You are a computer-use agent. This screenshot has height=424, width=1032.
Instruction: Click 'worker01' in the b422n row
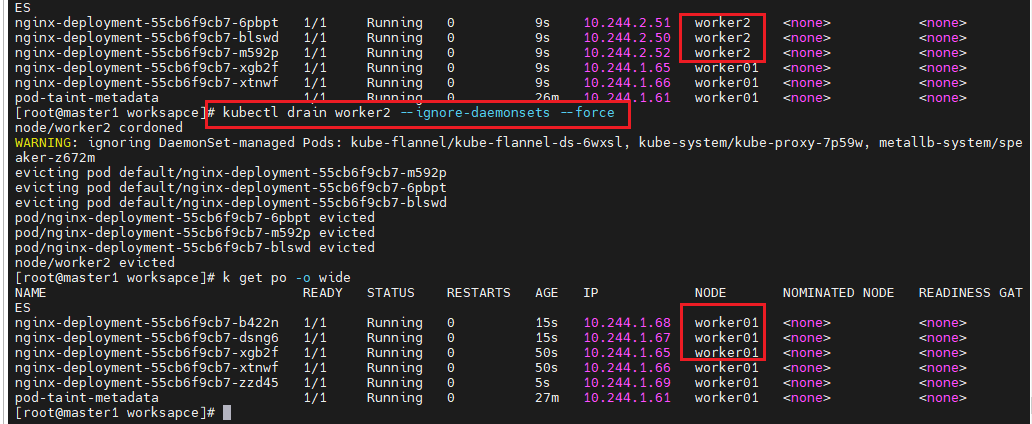click(x=726, y=323)
